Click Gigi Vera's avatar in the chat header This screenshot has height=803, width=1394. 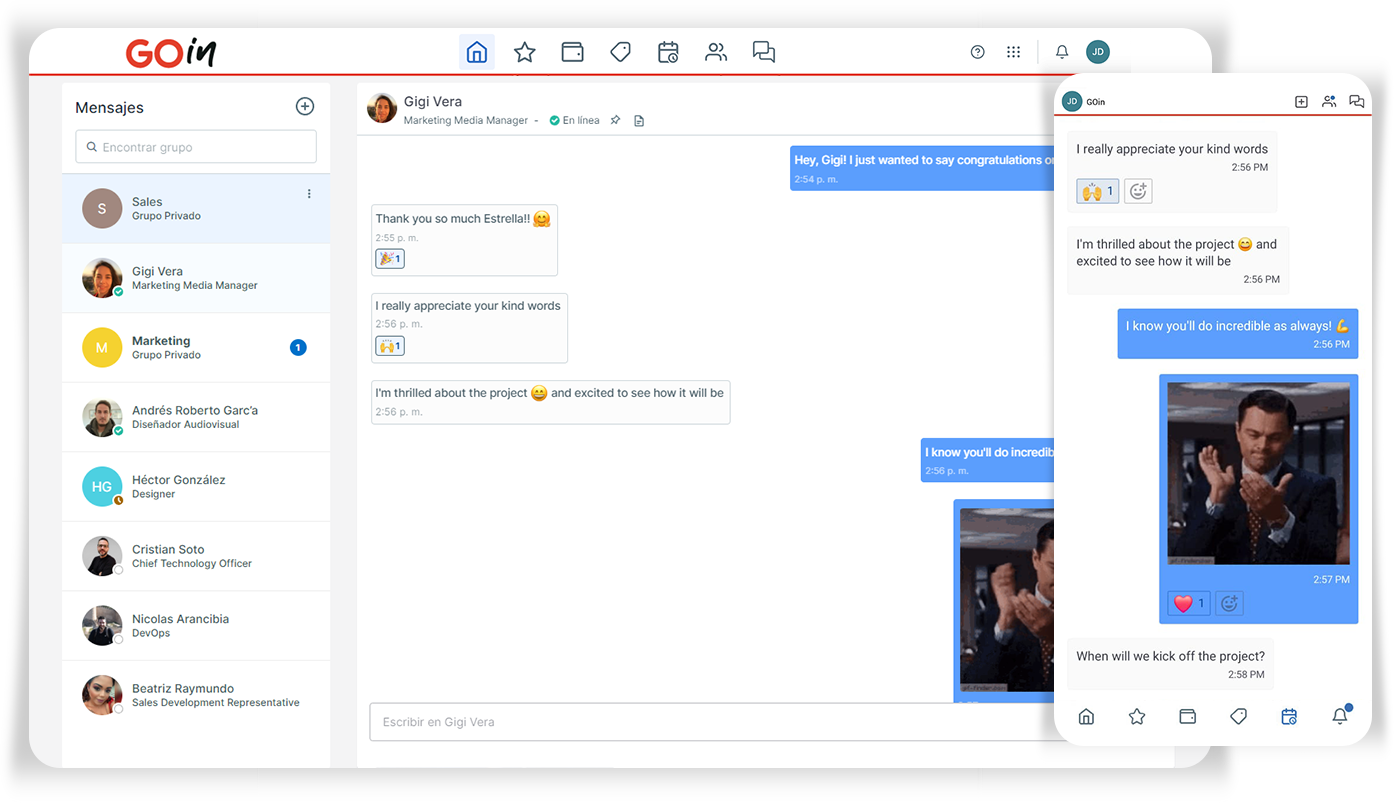[x=382, y=108]
